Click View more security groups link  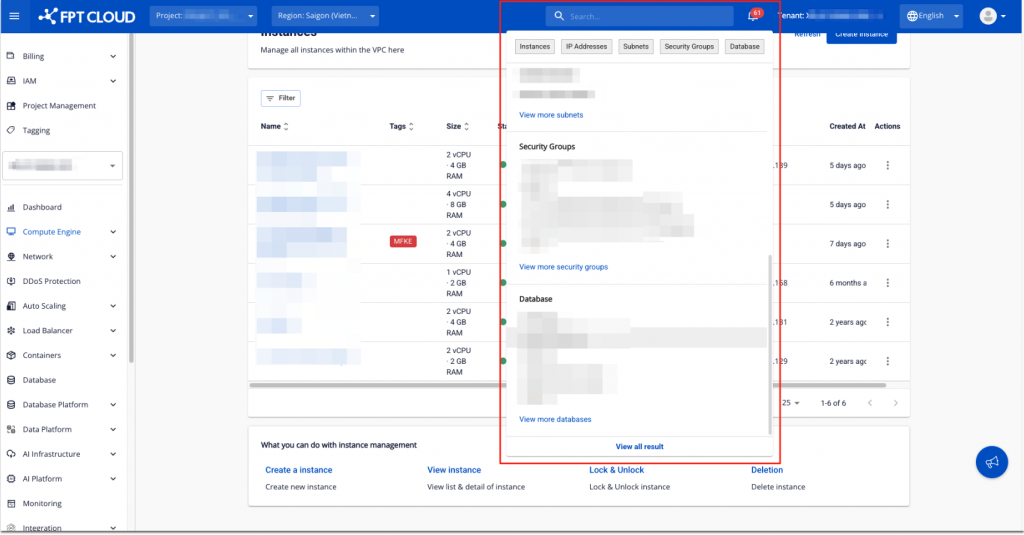tap(563, 267)
